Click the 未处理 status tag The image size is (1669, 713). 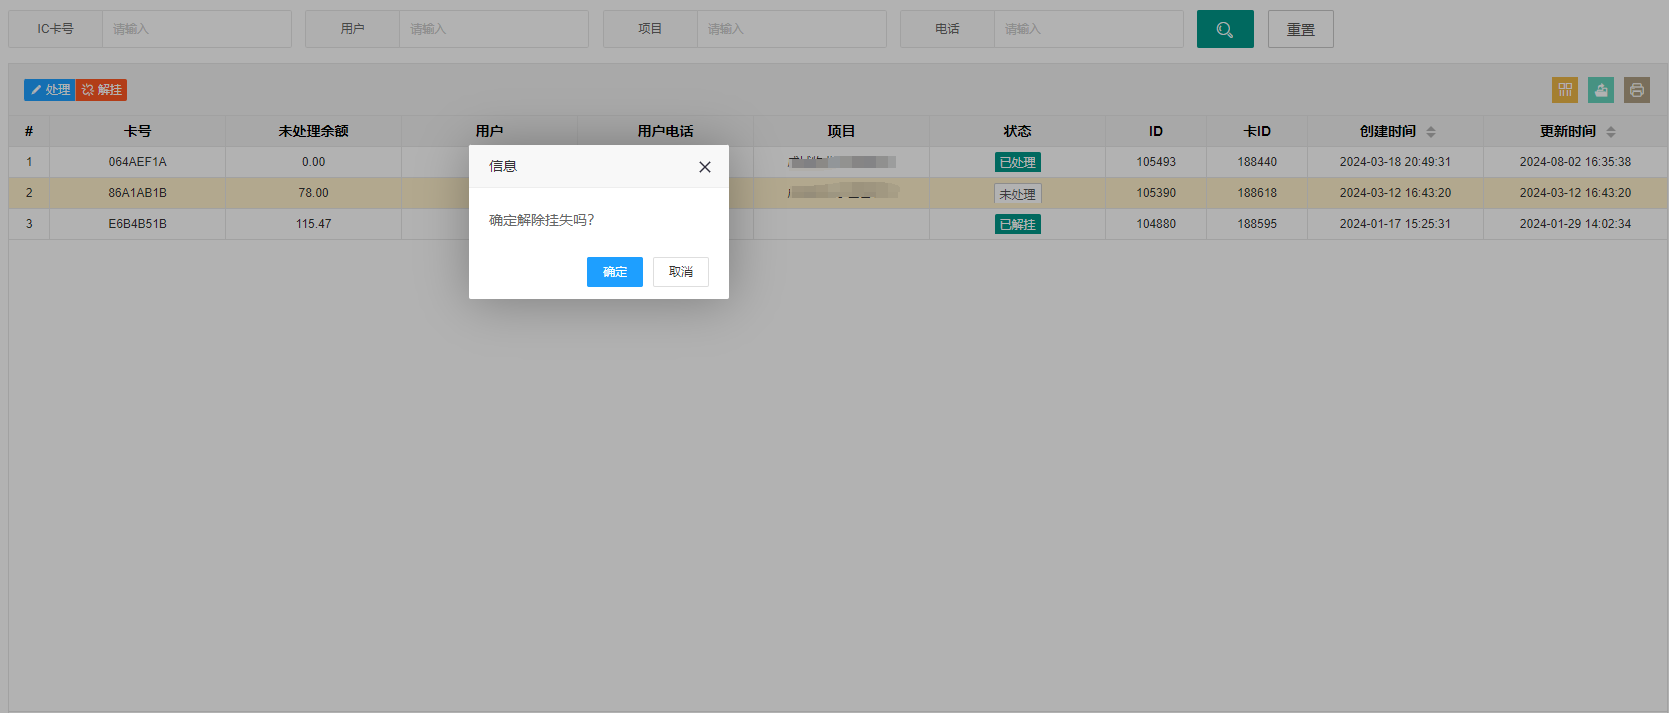[x=1018, y=194]
